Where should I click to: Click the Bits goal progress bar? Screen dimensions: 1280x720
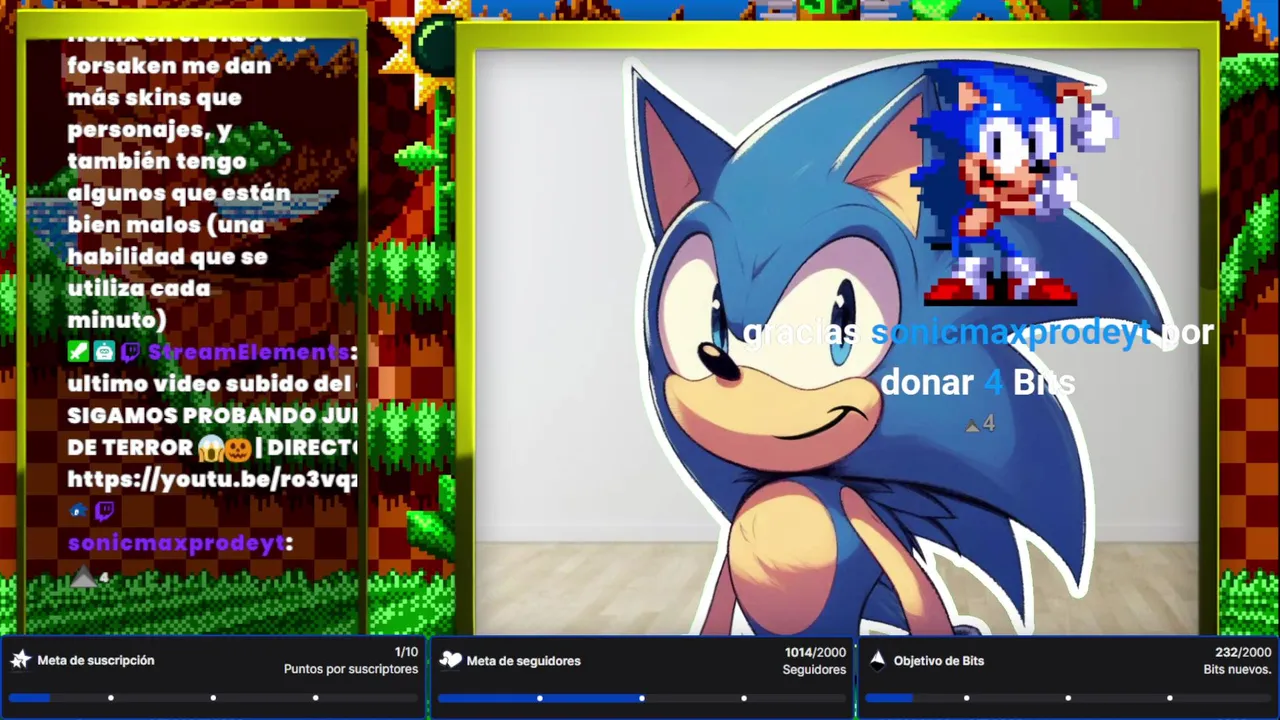click(x=1069, y=697)
